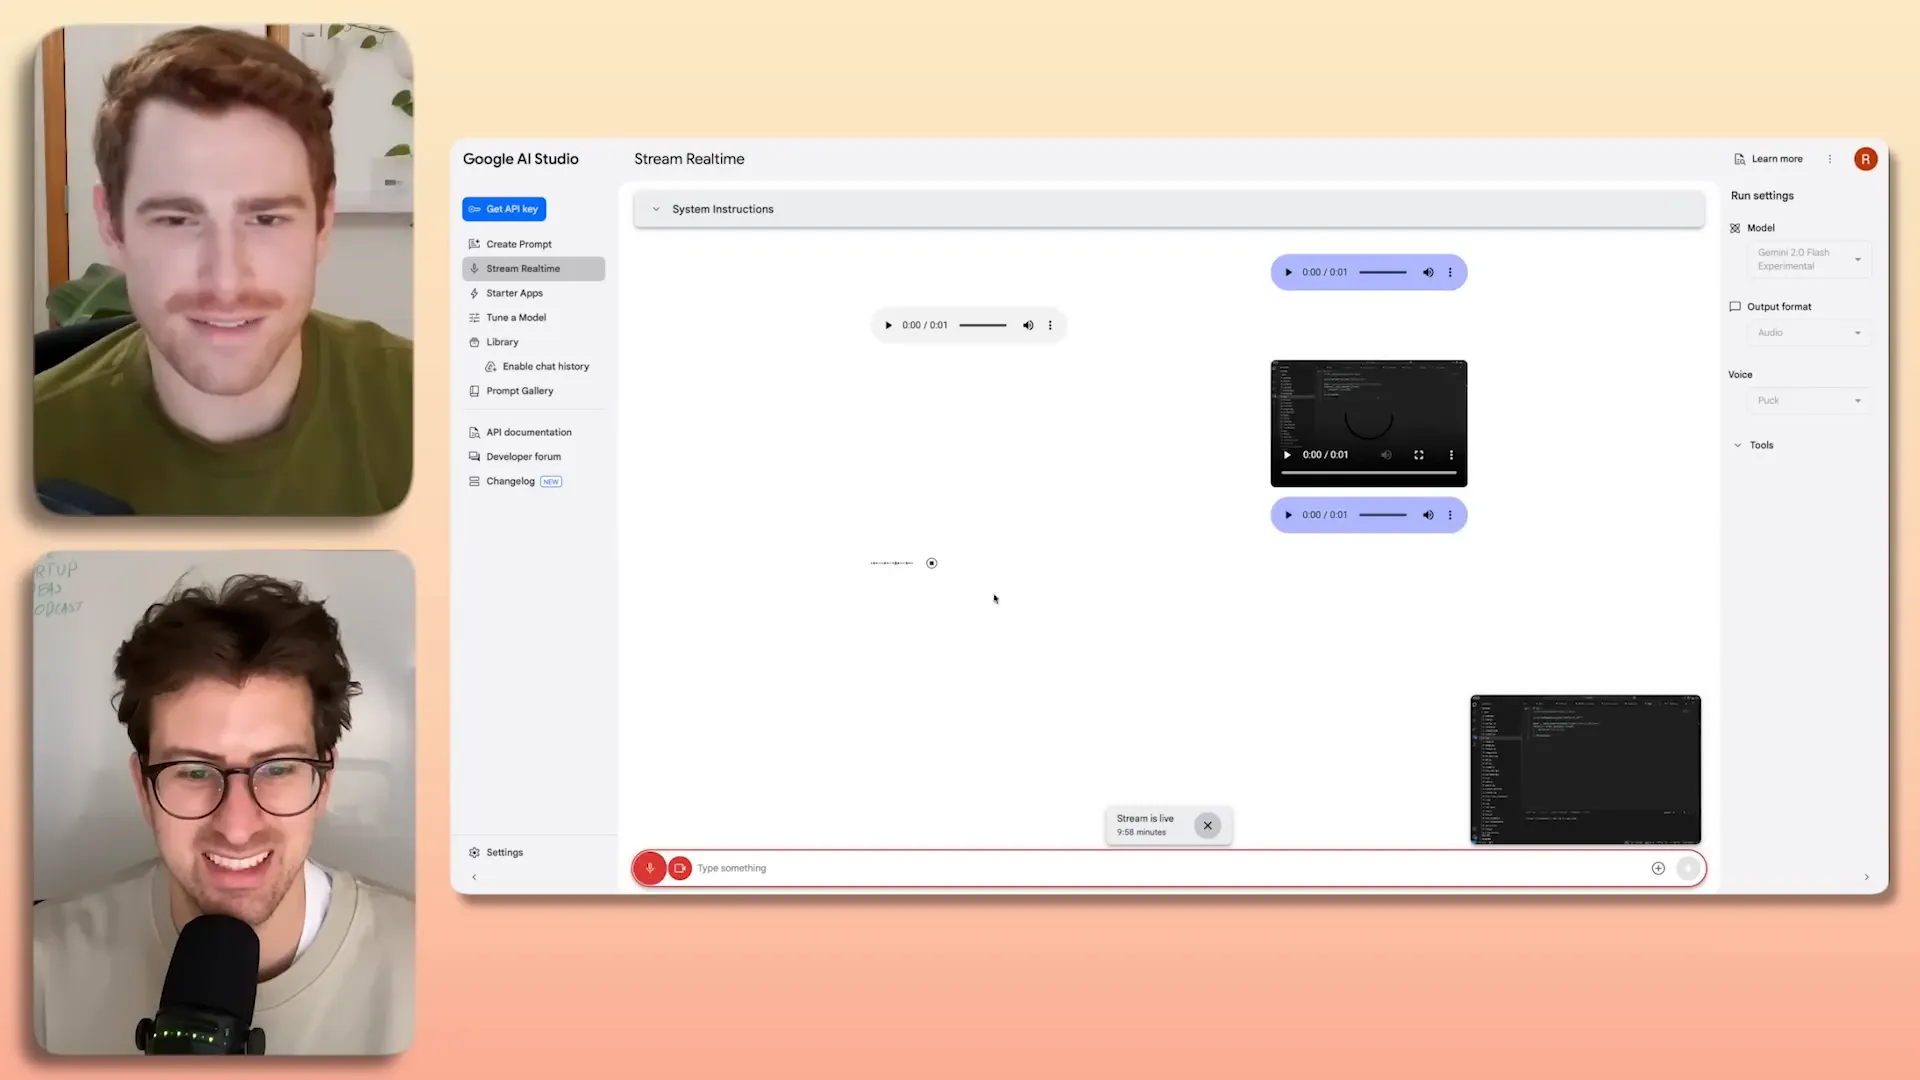This screenshot has width=1920, height=1080.
Task: Open the Changelog link
Action: tap(510, 481)
